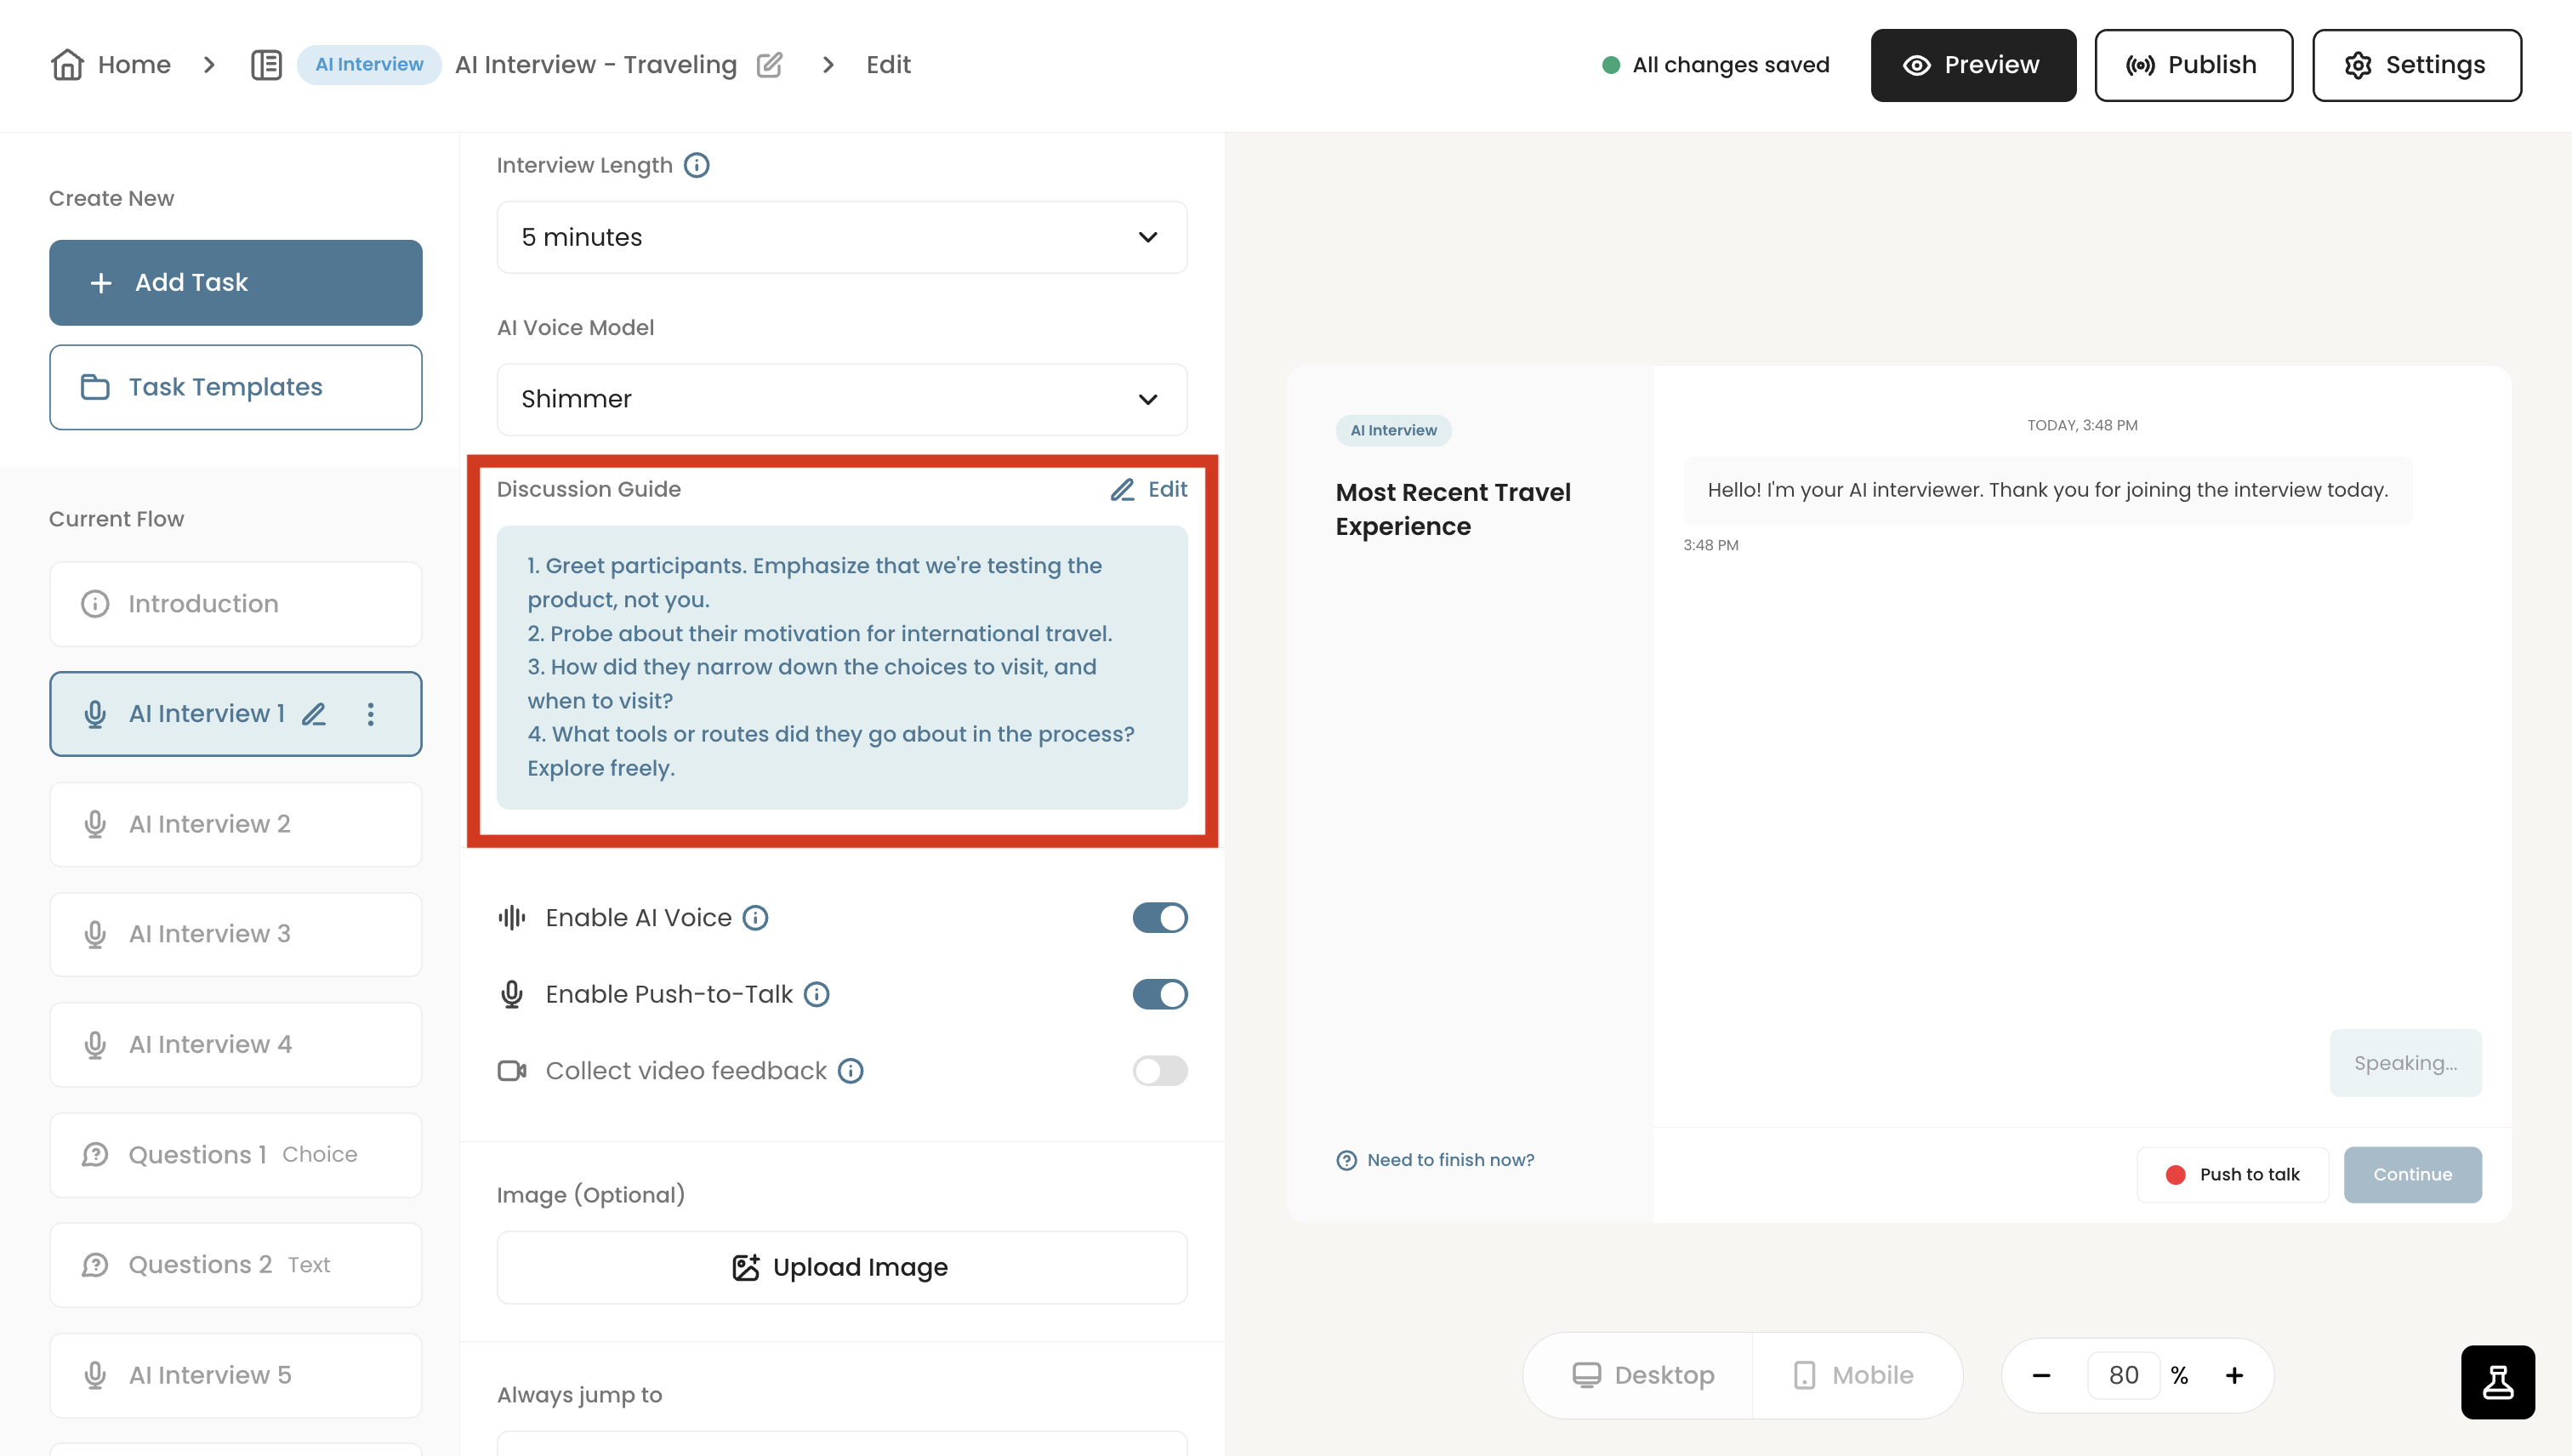Click the "Most Recent Travel Experience" heading
This screenshot has height=1456, width=2572.
click(1453, 509)
